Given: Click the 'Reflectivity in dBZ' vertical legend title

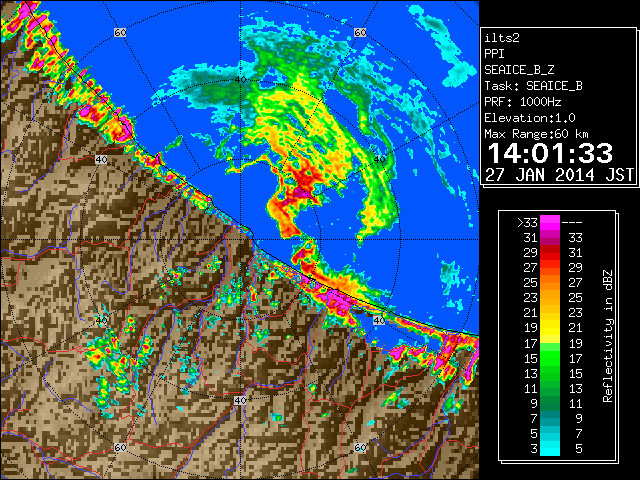Looking at the screenshot, I should [x=607, y=336].
